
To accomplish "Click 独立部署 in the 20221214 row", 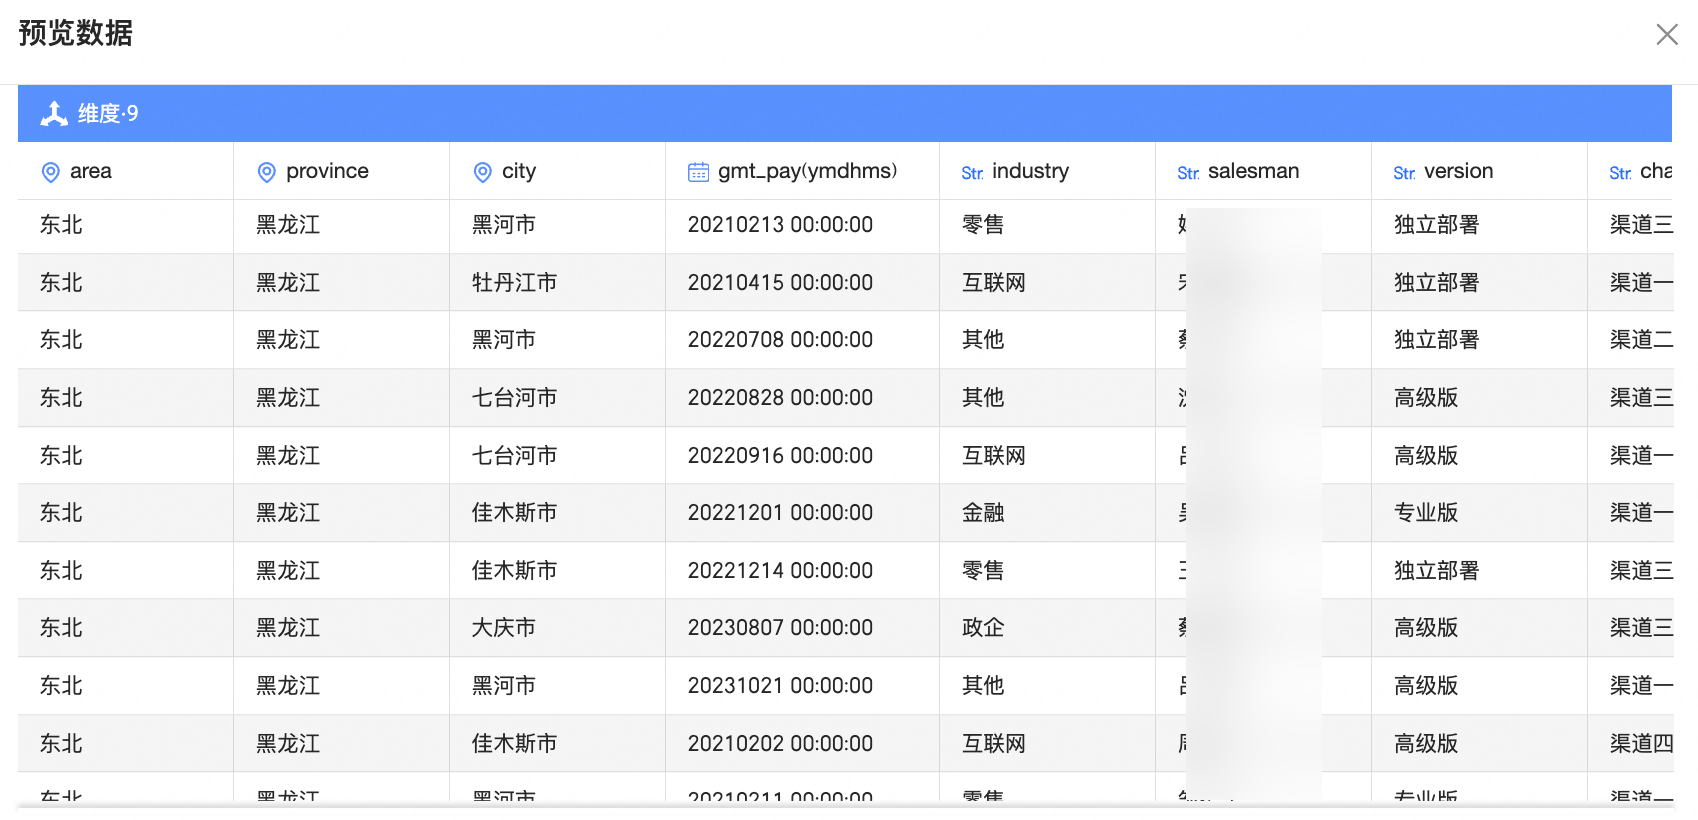I will (x=1437, y=571).
